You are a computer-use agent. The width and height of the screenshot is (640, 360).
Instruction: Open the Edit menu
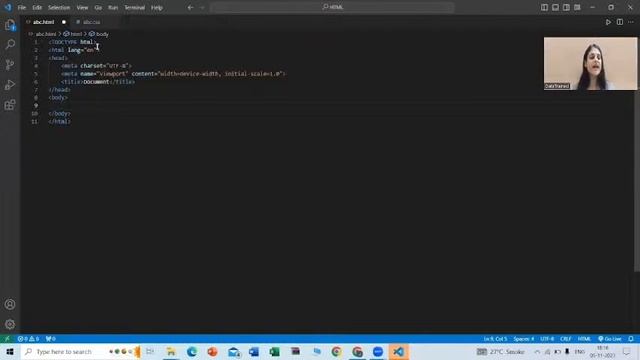pos(37,7)
